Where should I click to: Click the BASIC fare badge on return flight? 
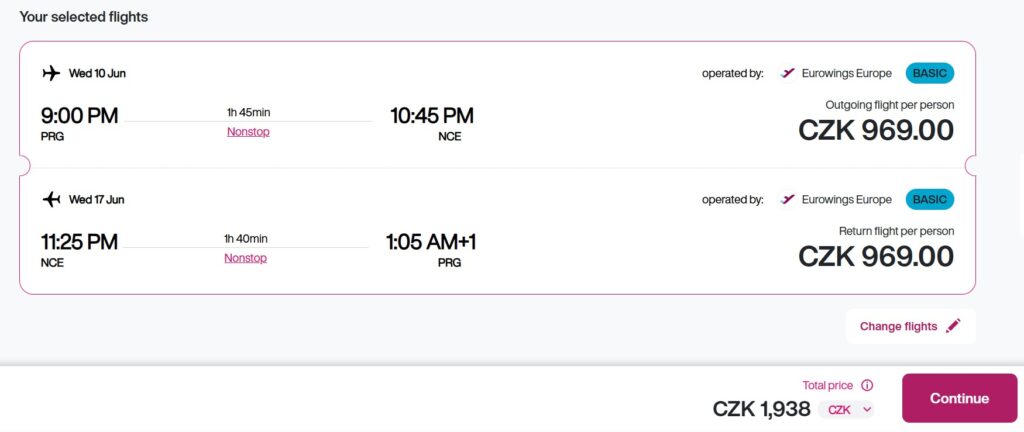click(x=930, y=199)
